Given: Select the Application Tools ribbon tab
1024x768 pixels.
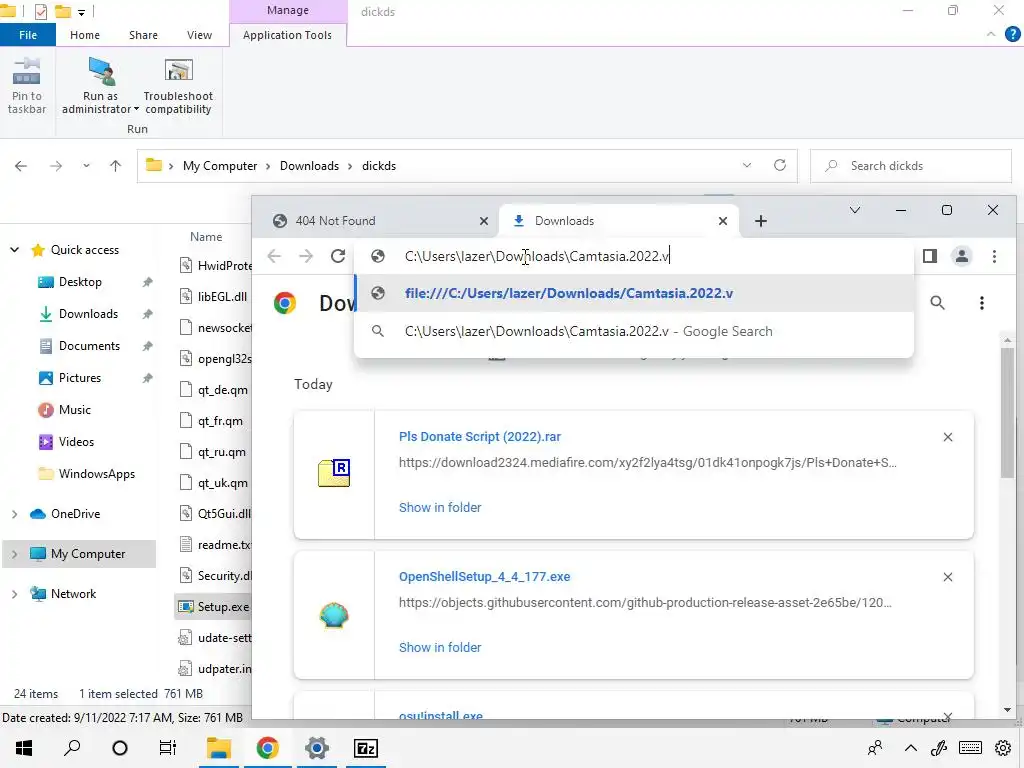Looking at the screenshot, I should point(287,35).
